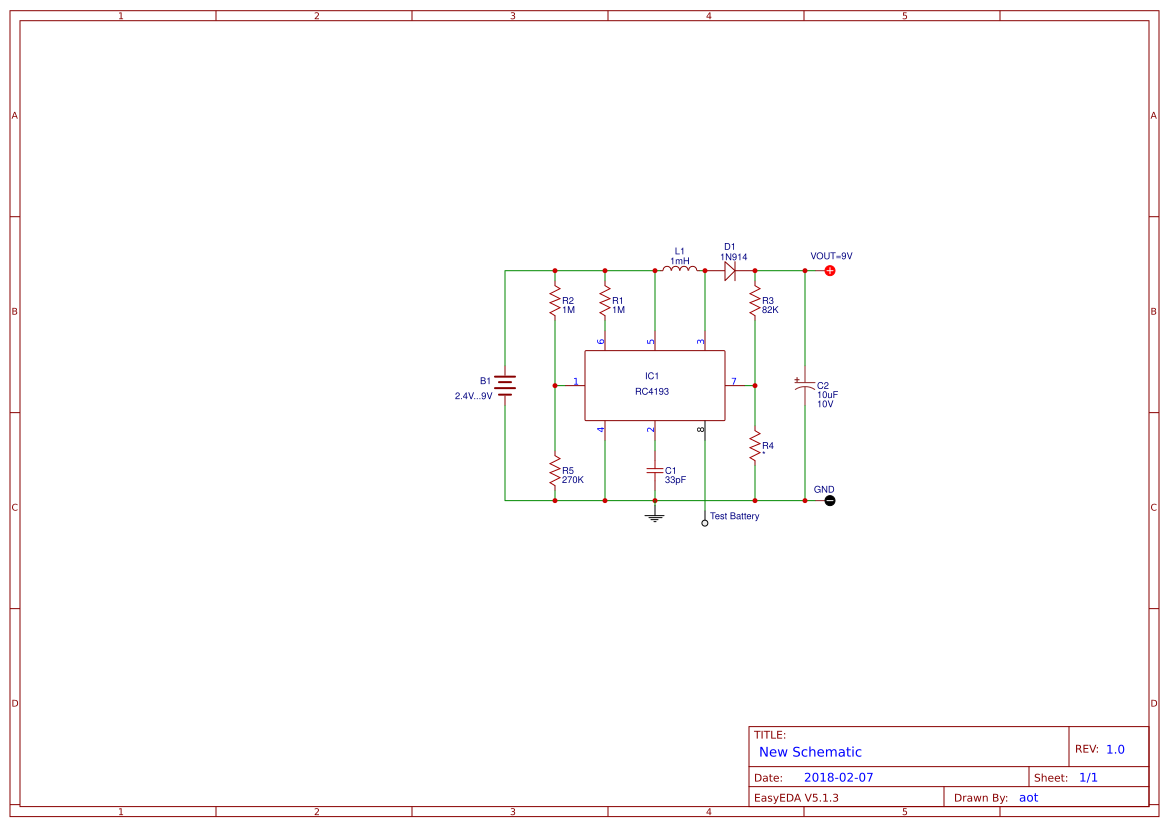The image size is (1169, 827).
Task: Click the 2018-02-07 date value
Action: coord(839,777)
